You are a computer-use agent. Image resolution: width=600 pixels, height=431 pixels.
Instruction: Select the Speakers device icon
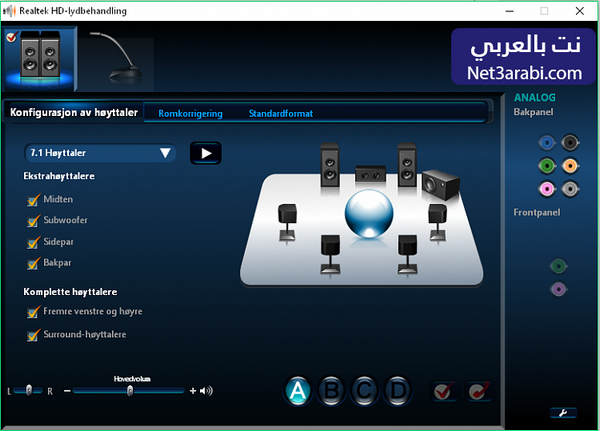40,57
